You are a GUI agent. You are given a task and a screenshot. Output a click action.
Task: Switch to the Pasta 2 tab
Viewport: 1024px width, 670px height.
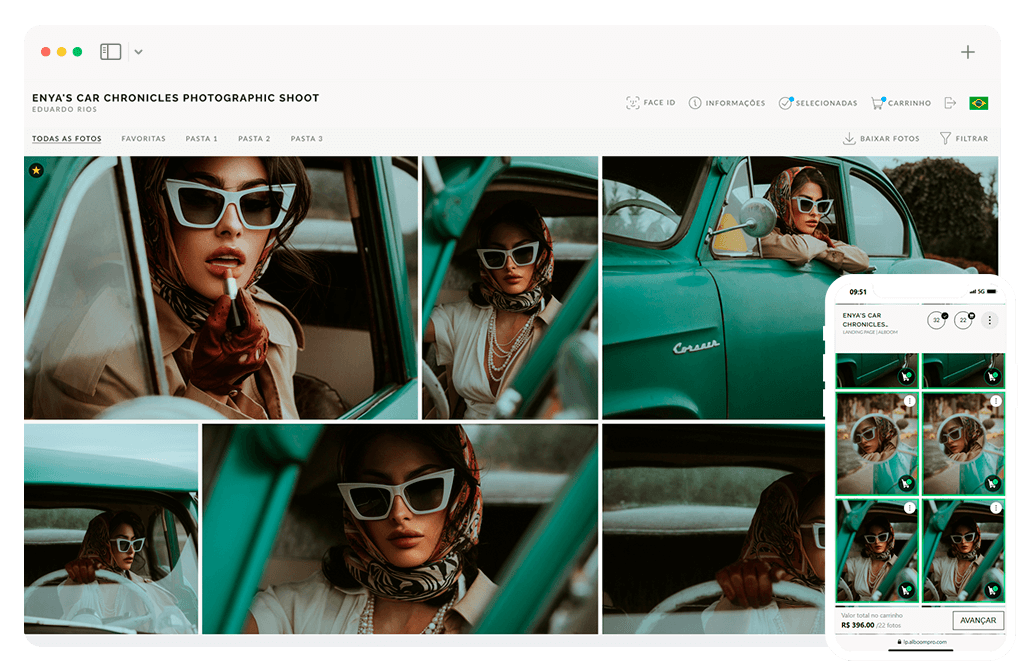pyautogui.click(x=254, y=139)
